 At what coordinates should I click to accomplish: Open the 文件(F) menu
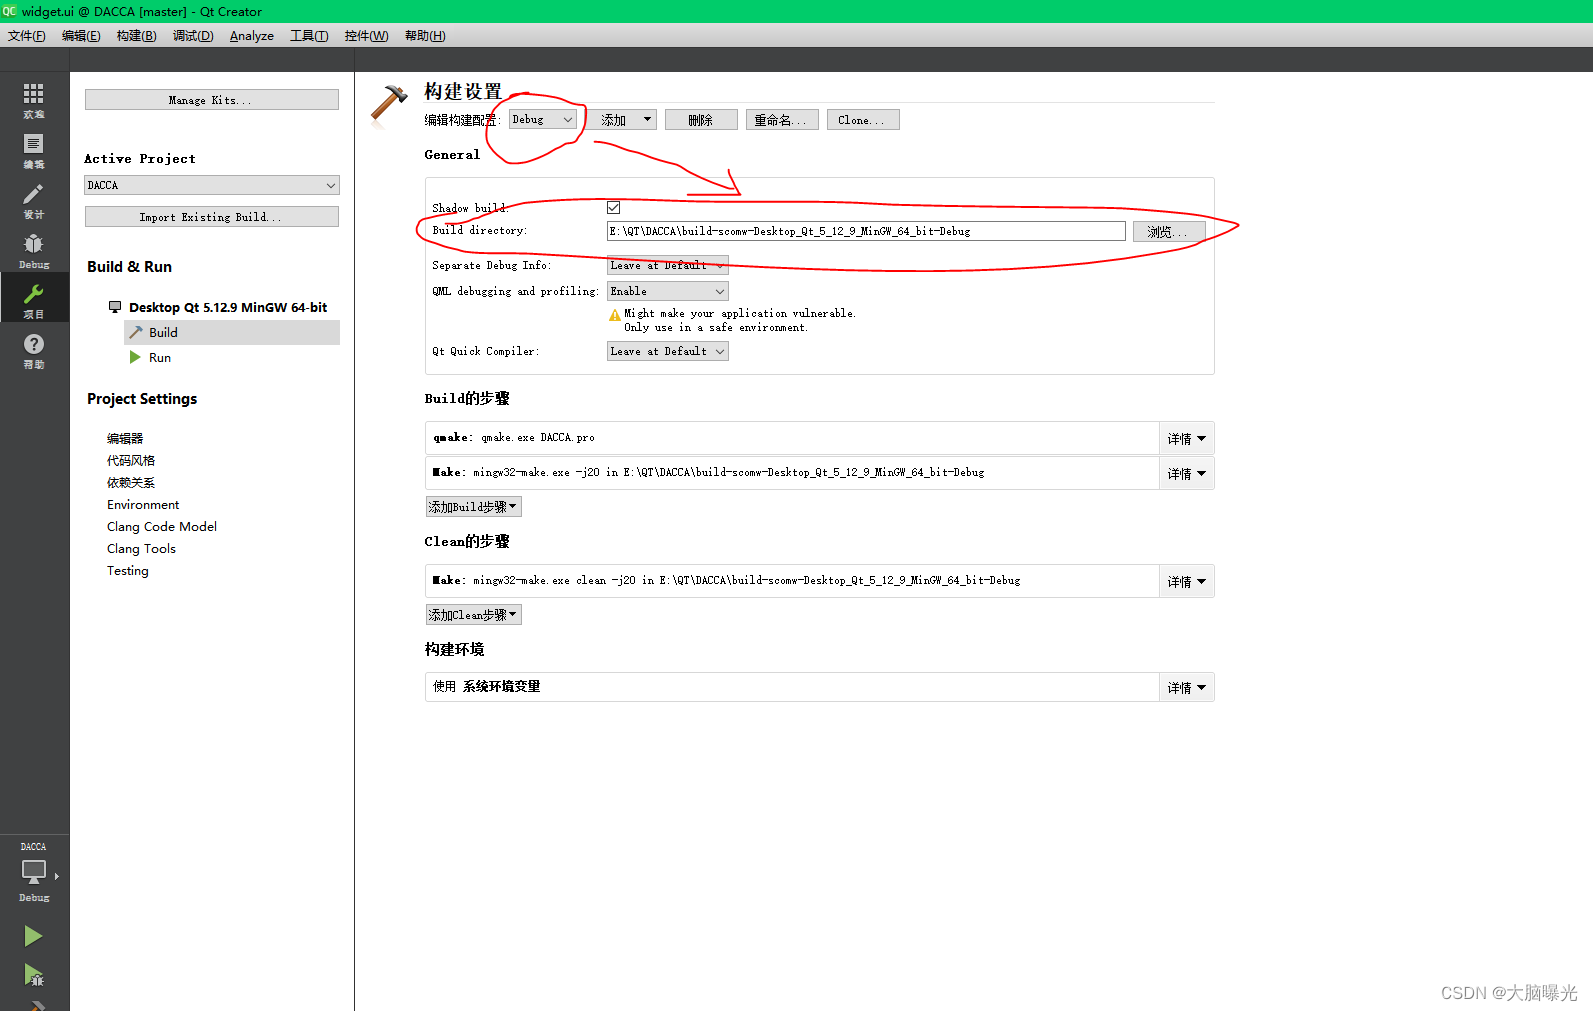coord(27,36)
